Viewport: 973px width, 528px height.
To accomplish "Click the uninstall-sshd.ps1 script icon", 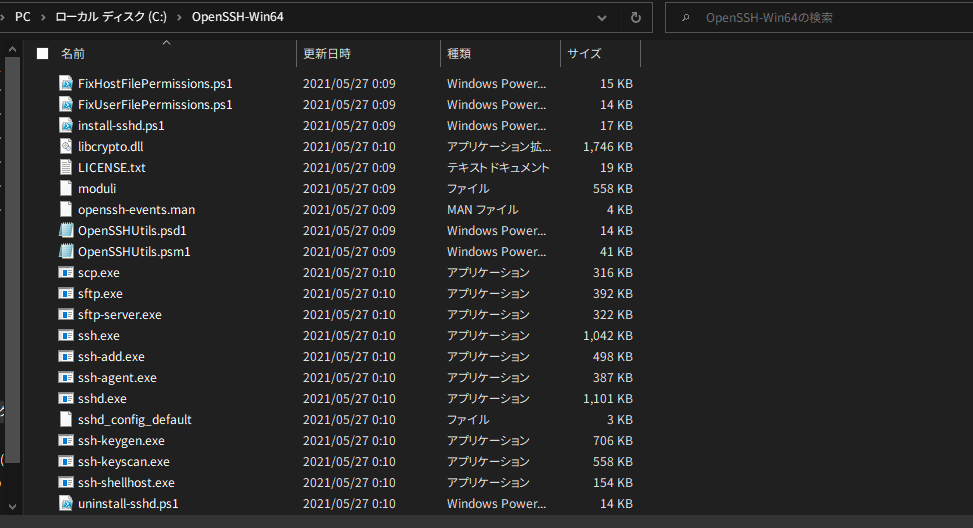I will (66, 503).
